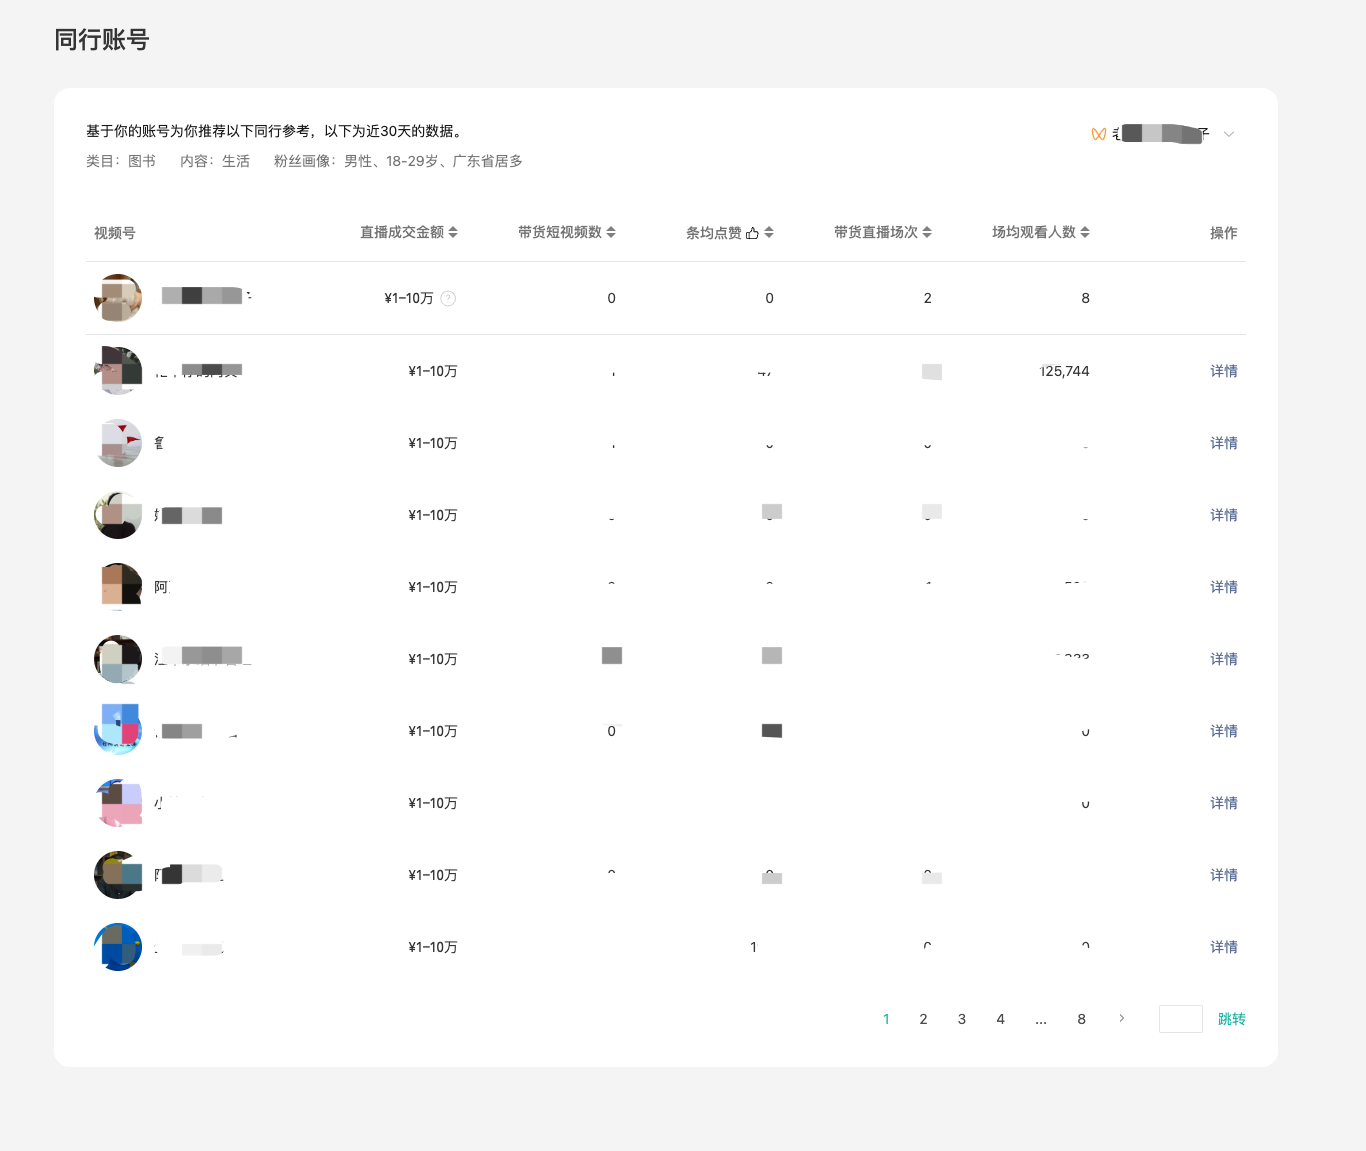Click the 跳转 jump link
The width and height of the screenshot is (1366, 1151).
(1231, 1019)
